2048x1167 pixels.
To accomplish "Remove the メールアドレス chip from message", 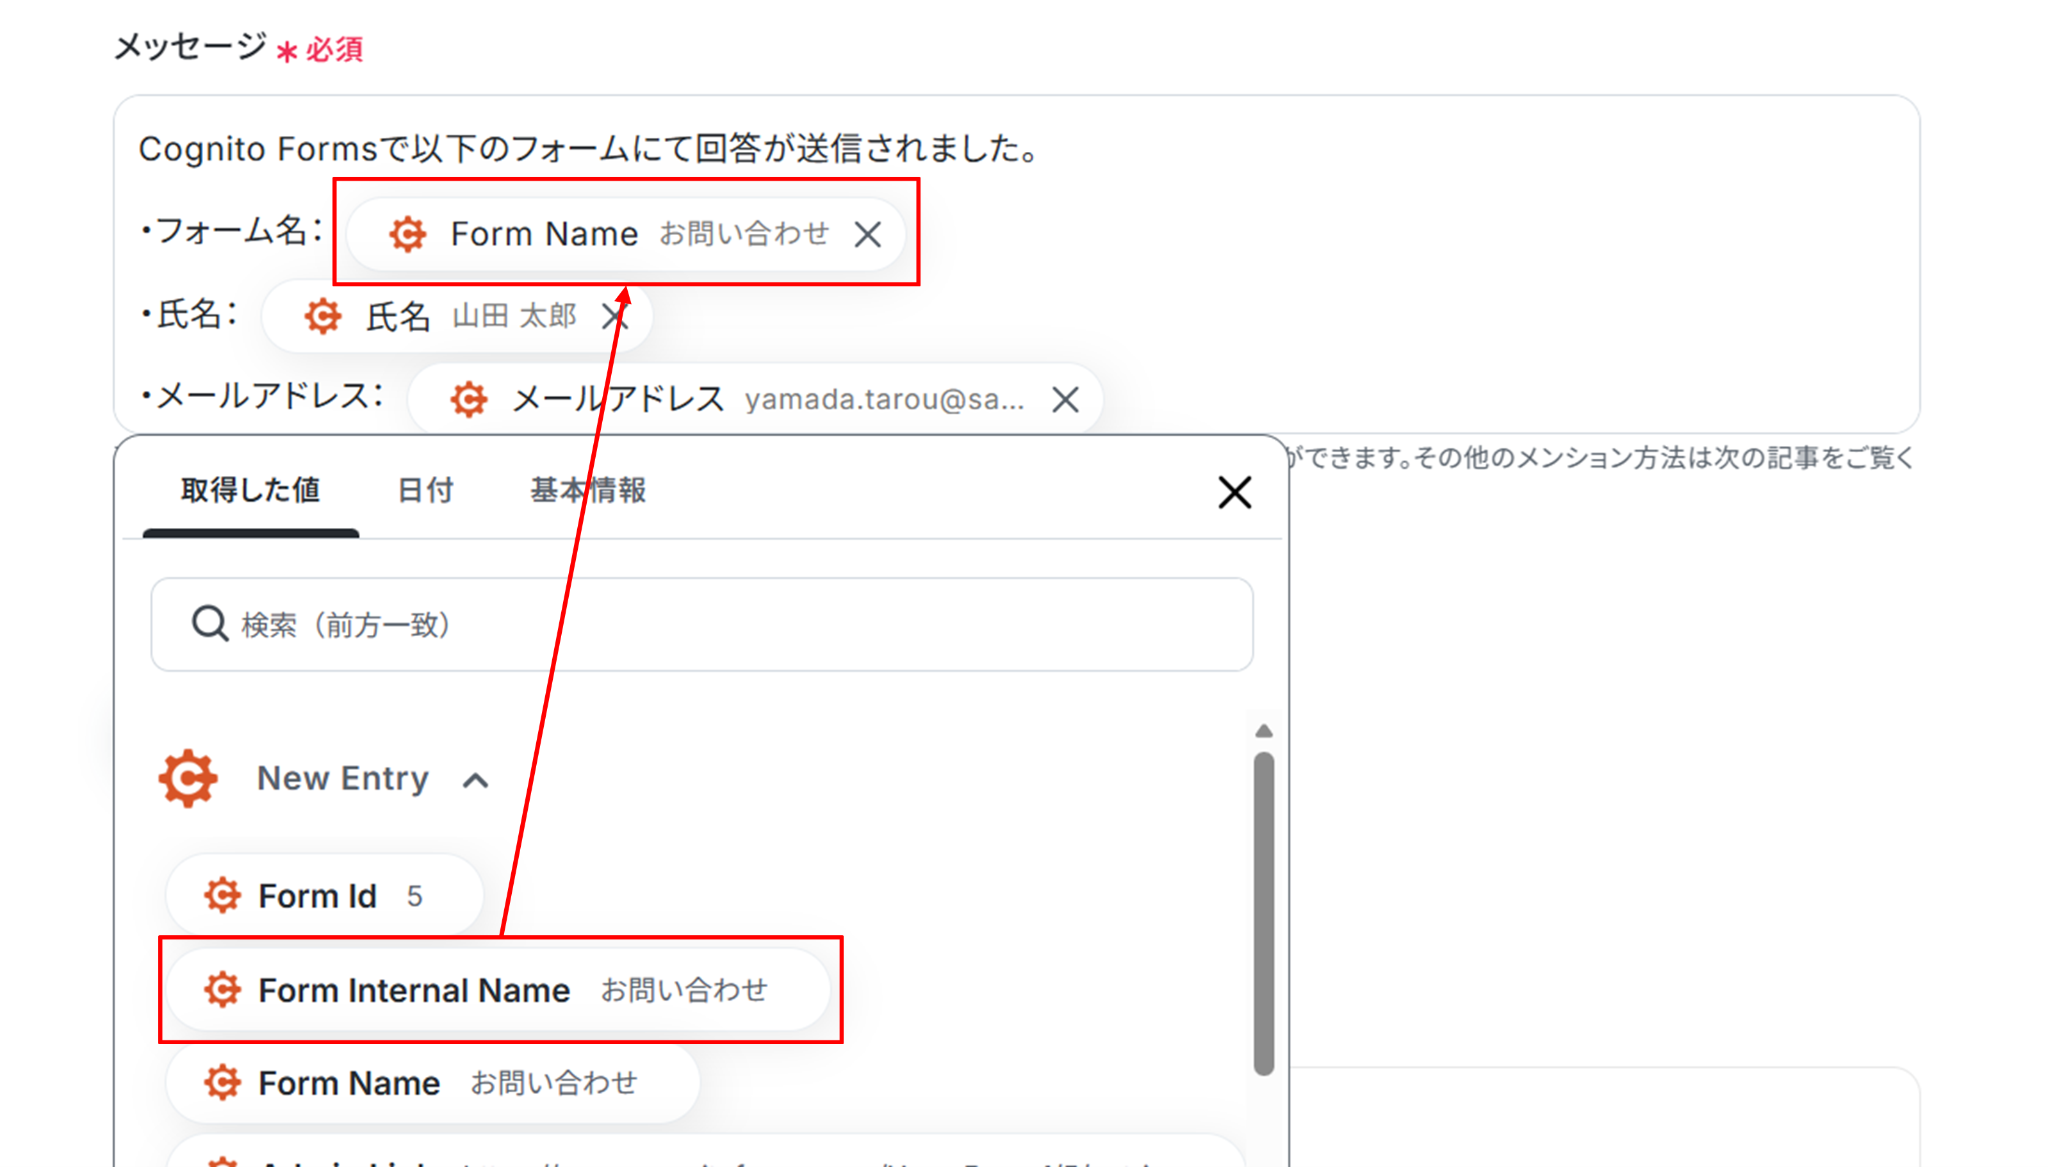I will pos(1065,400).
